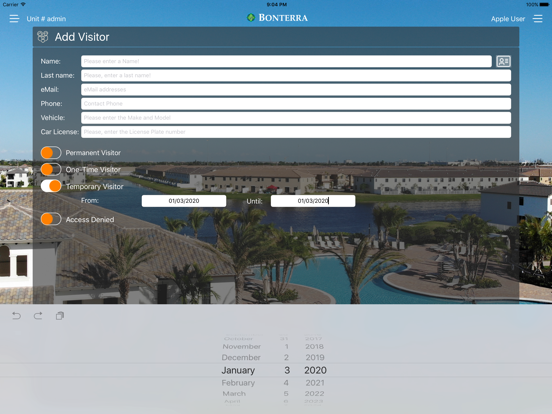Open the left hamburger menu

click(x=14, y=19)
